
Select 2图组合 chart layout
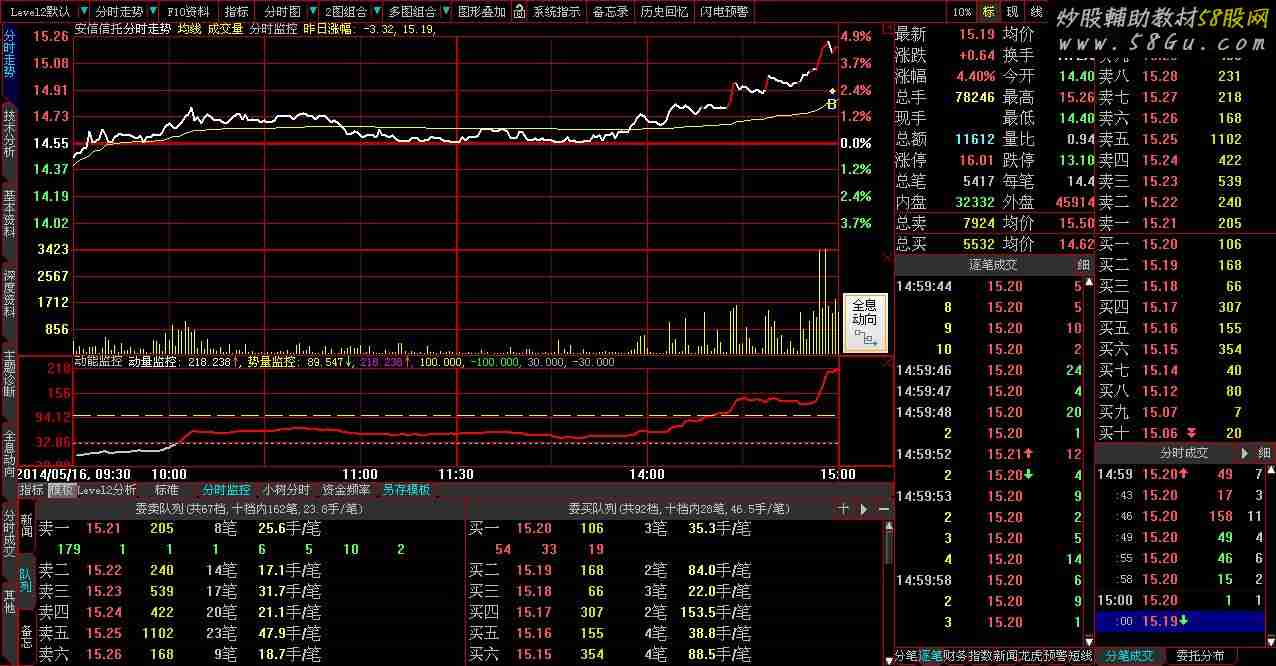[346, 11]
